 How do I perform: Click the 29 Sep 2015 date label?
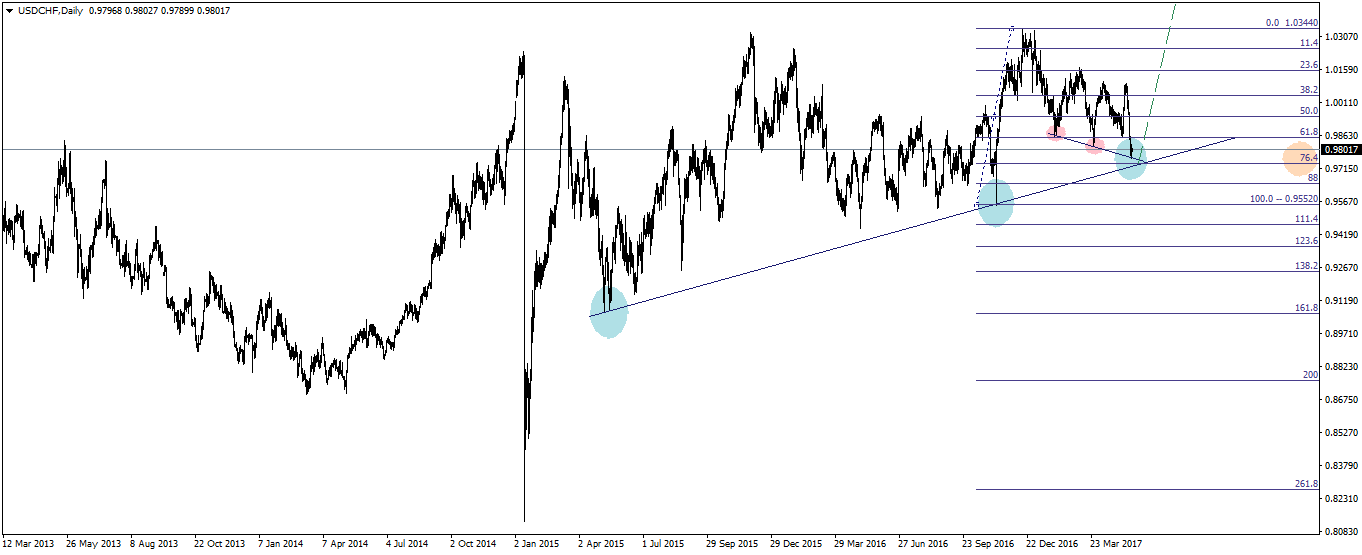(733, 544)
